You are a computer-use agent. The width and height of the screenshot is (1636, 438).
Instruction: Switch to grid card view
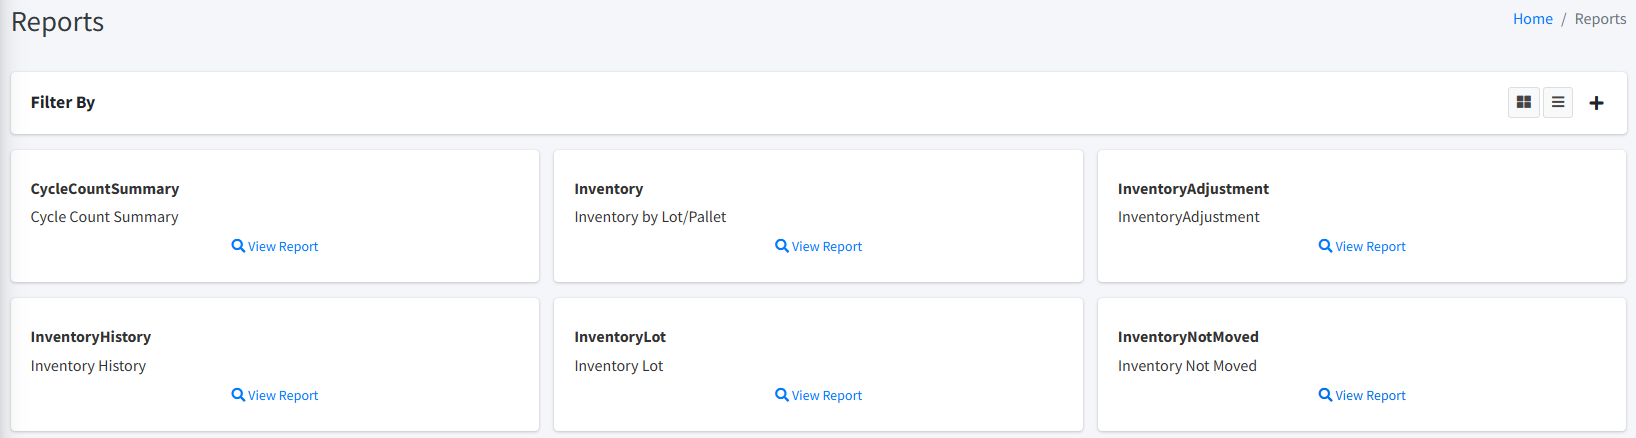[x=1523, y=102]
